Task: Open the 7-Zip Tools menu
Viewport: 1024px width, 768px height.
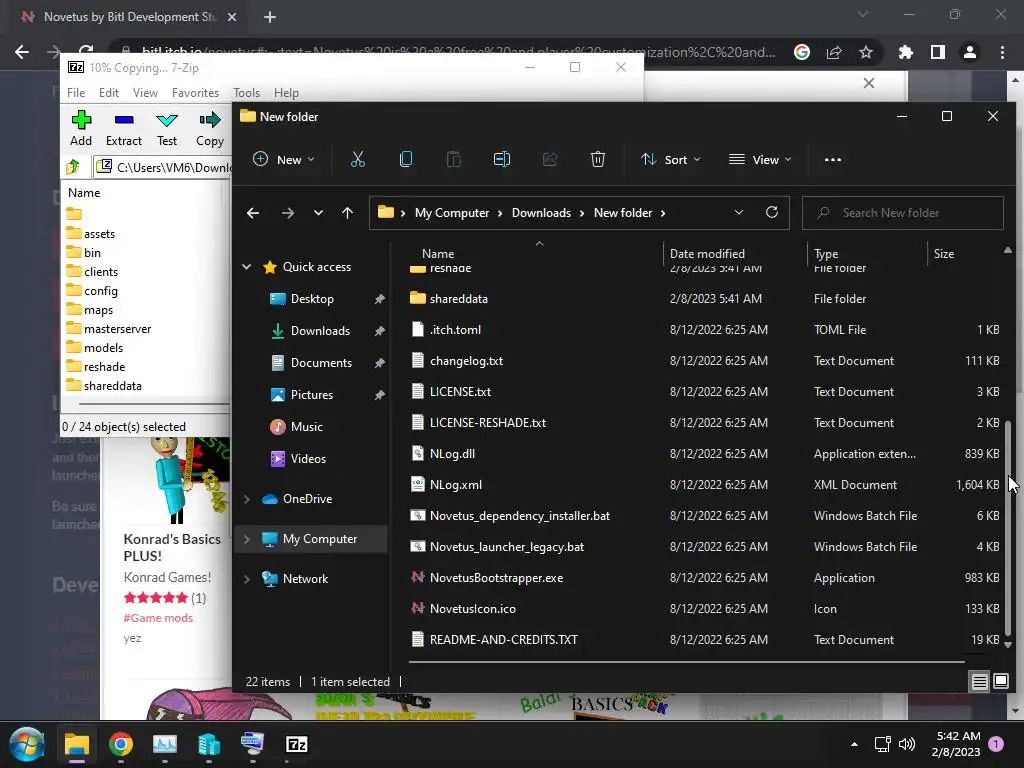Action: [246, 93]
